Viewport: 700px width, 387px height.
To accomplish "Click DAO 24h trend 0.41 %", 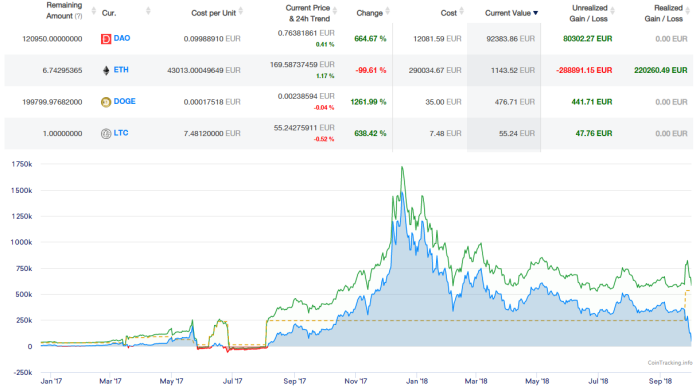I will coord(325,45).
